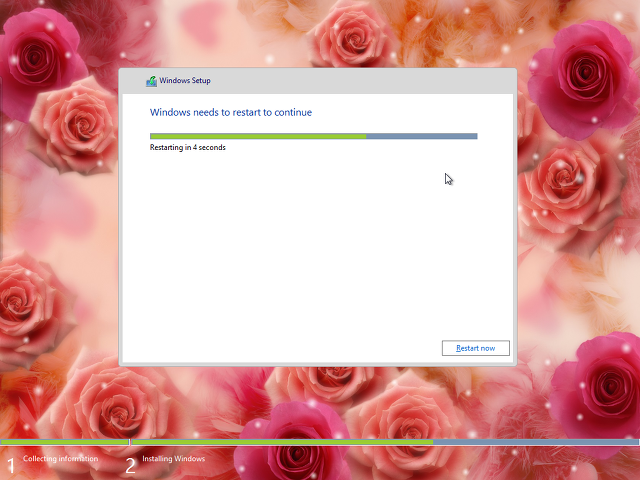Click the Collecting information progress bar at bottom
The width and height of the screenshot is (640, 480).
pyautogui.click(x=64, y=442)
